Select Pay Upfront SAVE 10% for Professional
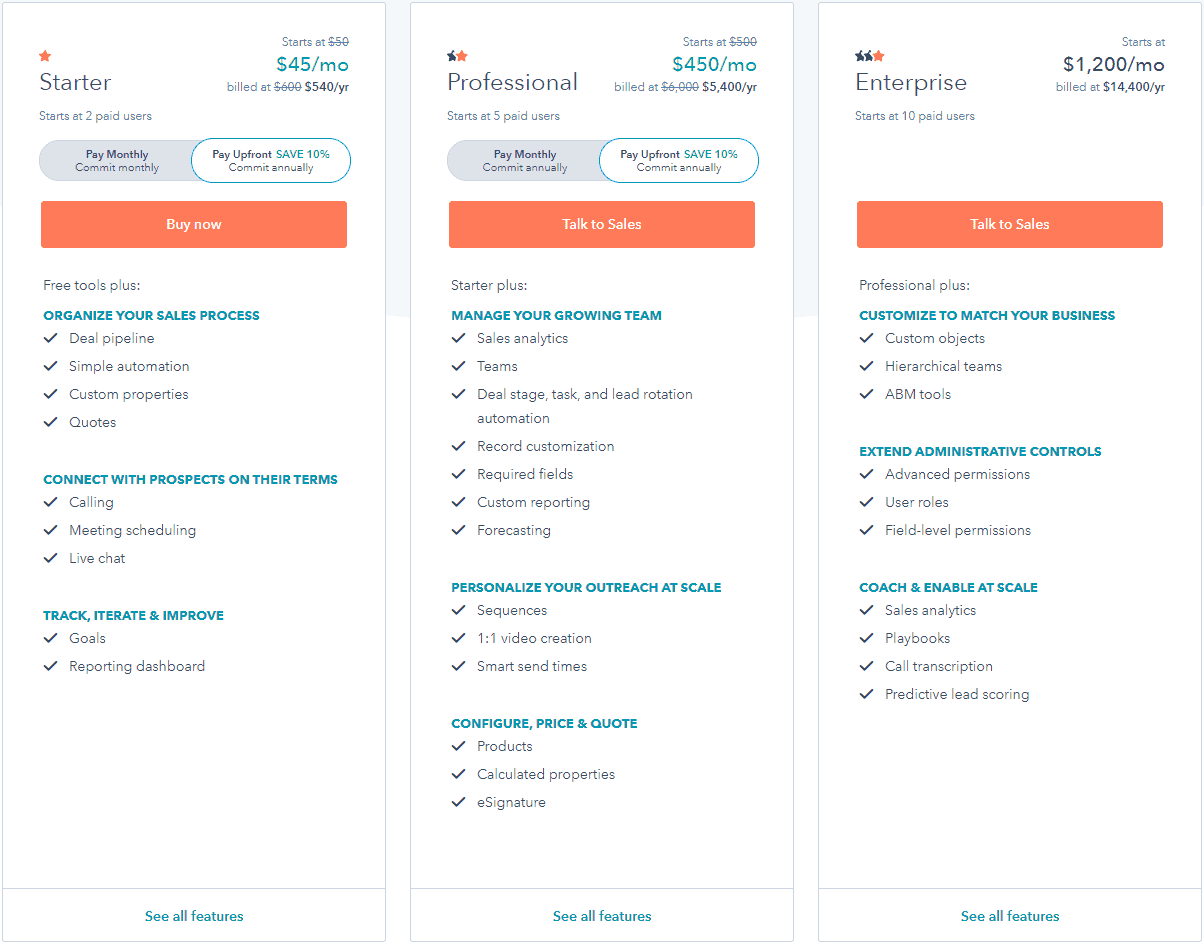The height and width of the screenshot is (944, 1204). (x=678, y=160)
